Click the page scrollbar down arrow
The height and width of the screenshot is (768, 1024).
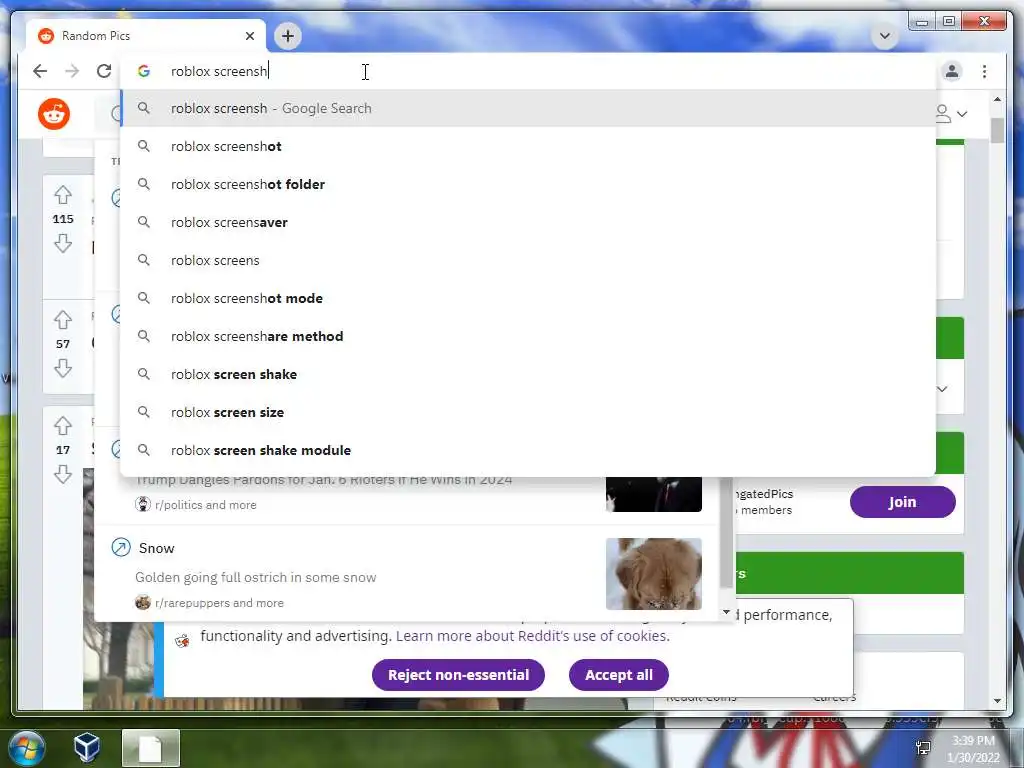[997, 701]
